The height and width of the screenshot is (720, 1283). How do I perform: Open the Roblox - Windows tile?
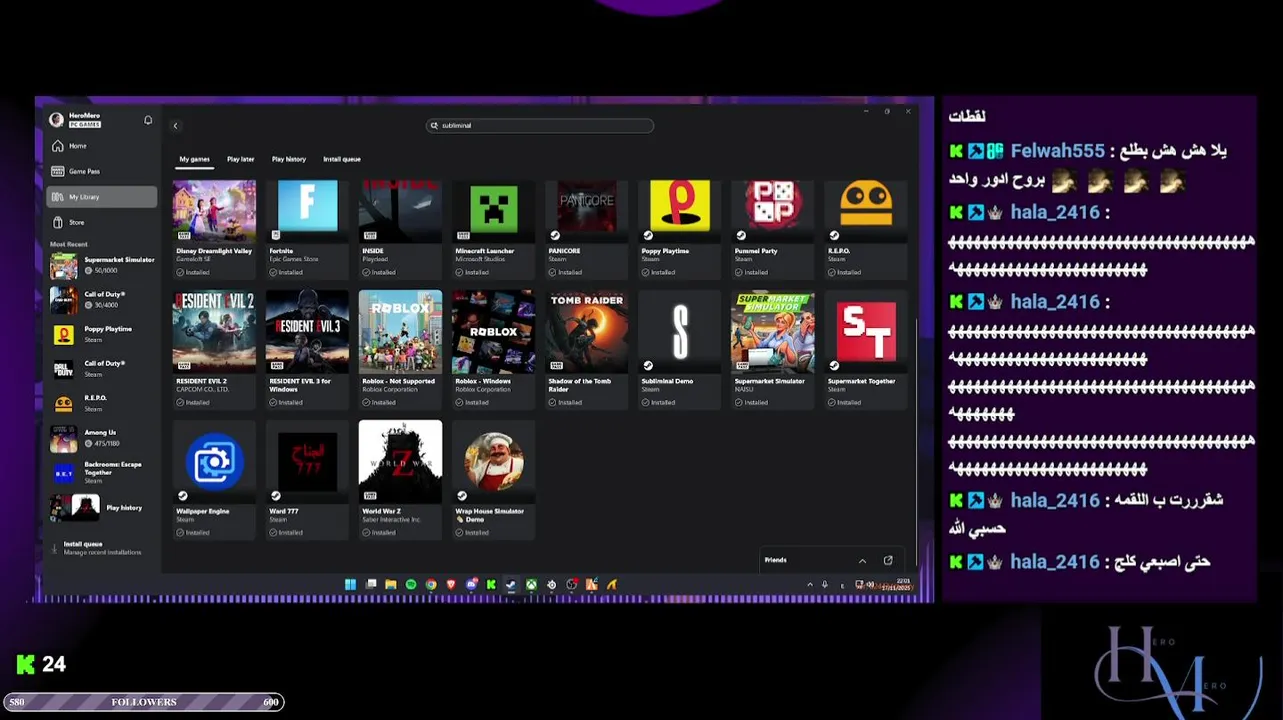coord(493,350)
